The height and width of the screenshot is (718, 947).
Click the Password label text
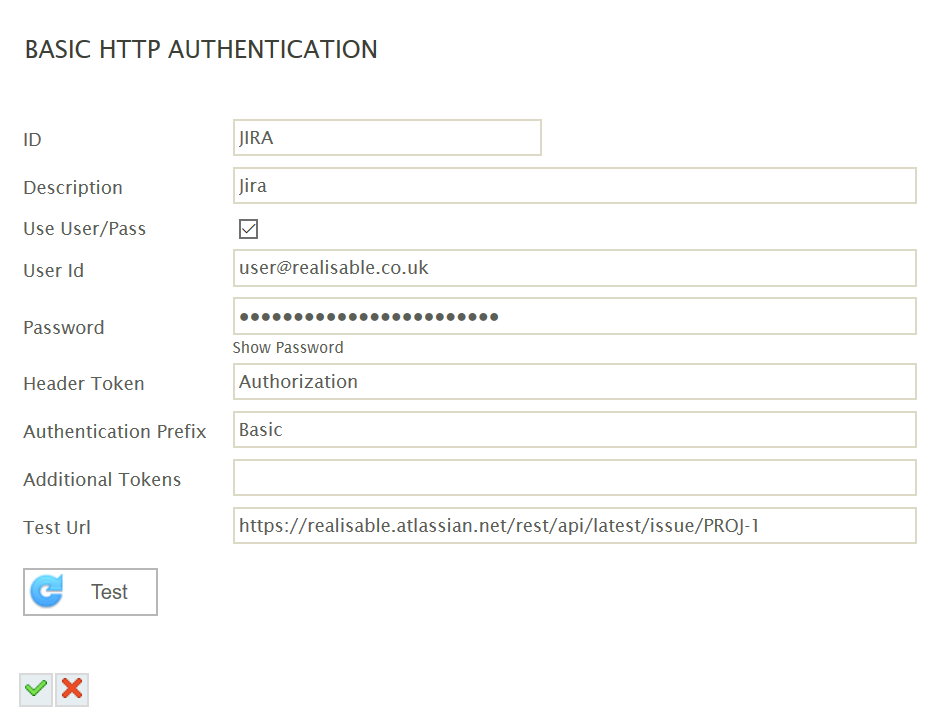(64, 328)
